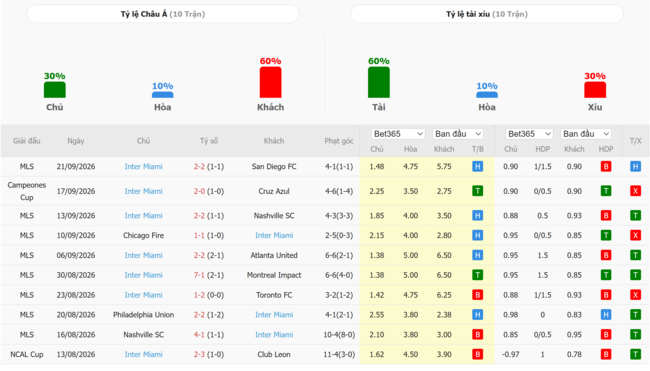Click red X T/X badge in Cruz Azul row
Image resolution: width=650 pixels, height=371 pixels.
(x=635, y=191)
